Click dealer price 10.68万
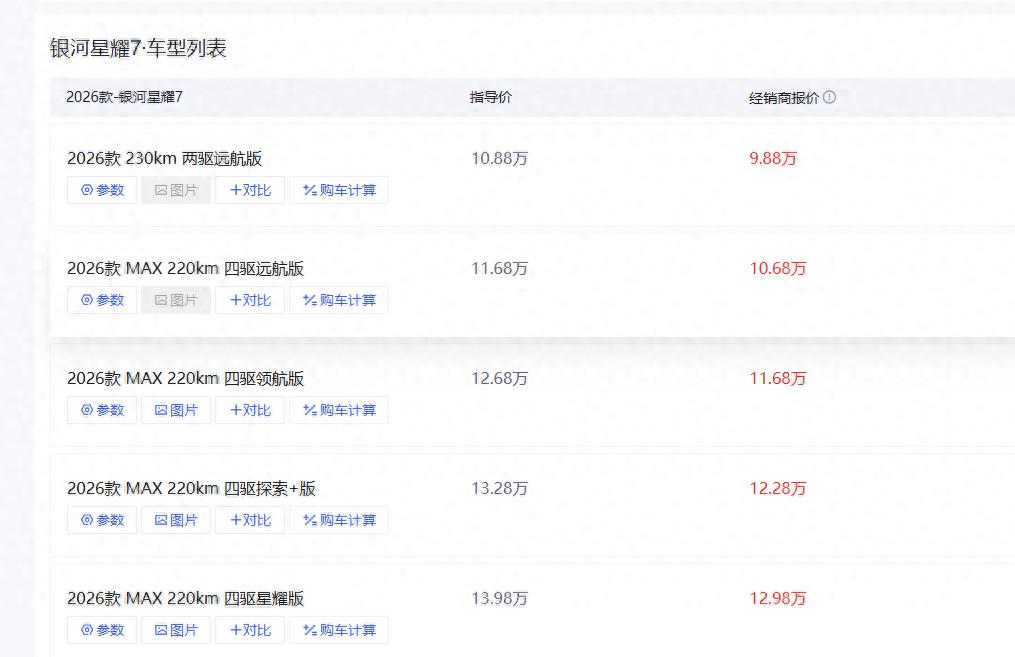 coord(777,269)
